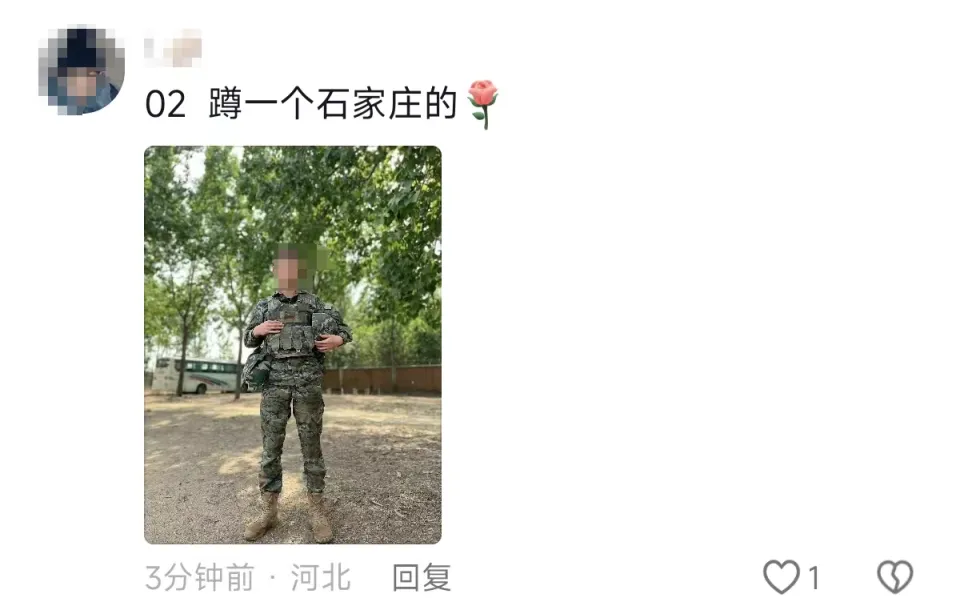Click the 02 prefix in the comment
The height and width of the screenshot is (614, 960).
pyautogui.click(x=165, y=105)
